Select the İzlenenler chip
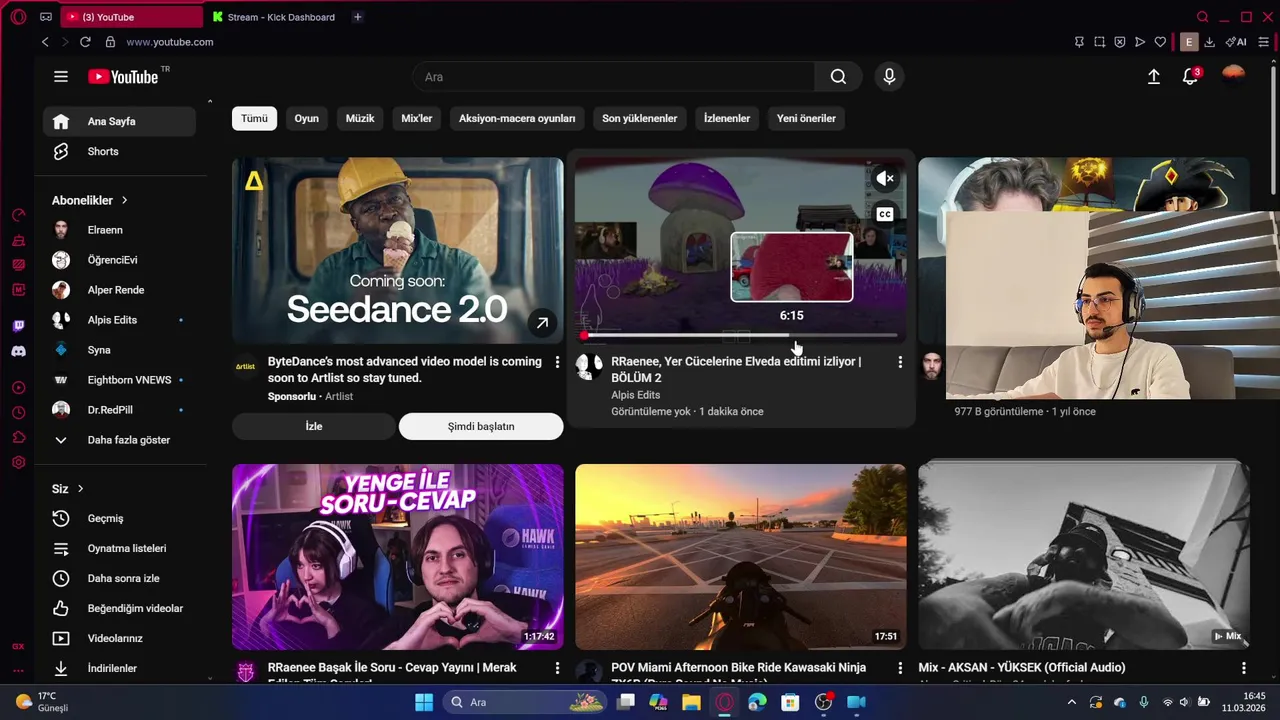 pyautogui.click(x=727, y=118)
